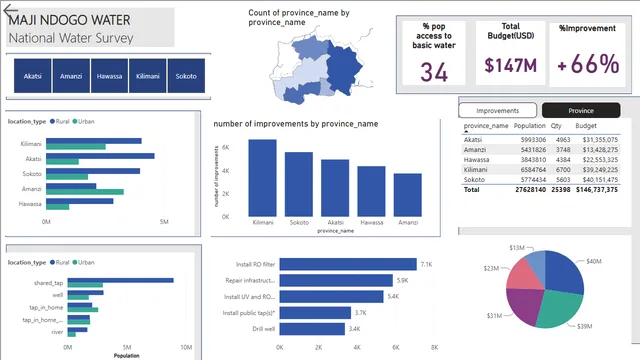
Task: Click the % pop access to basic water card
Action: tap(433, 53)
